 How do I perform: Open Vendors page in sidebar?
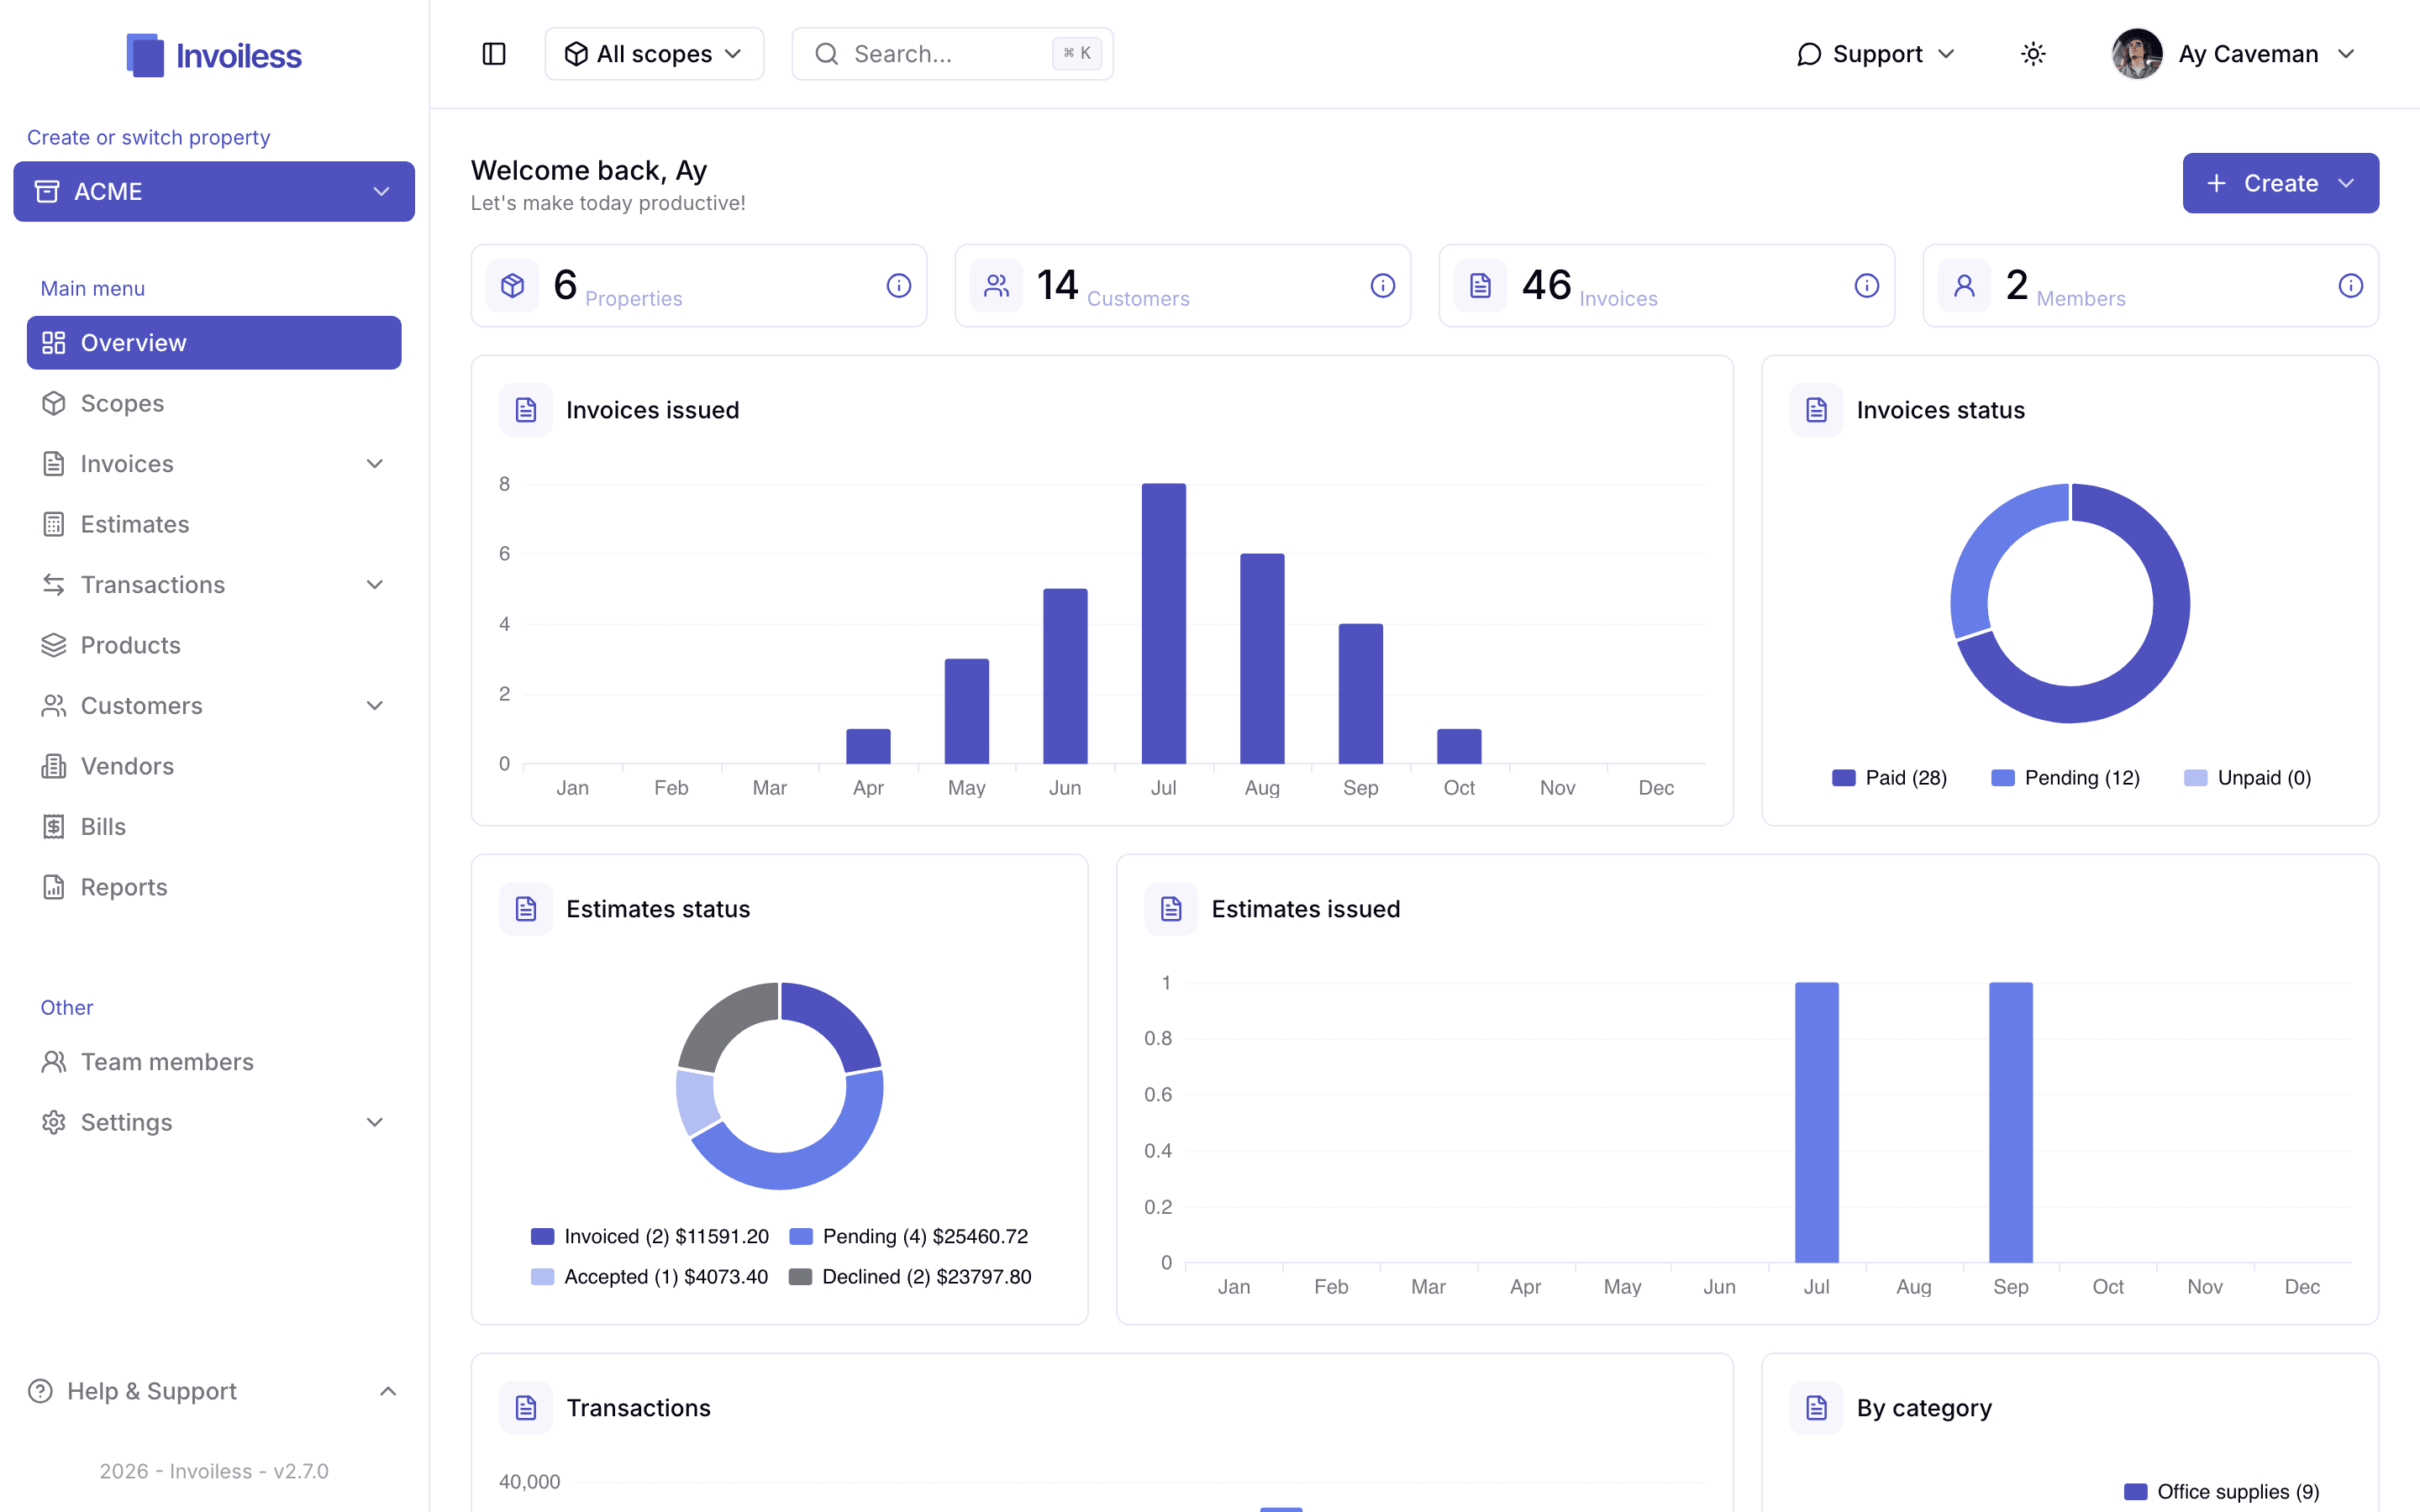214,766
